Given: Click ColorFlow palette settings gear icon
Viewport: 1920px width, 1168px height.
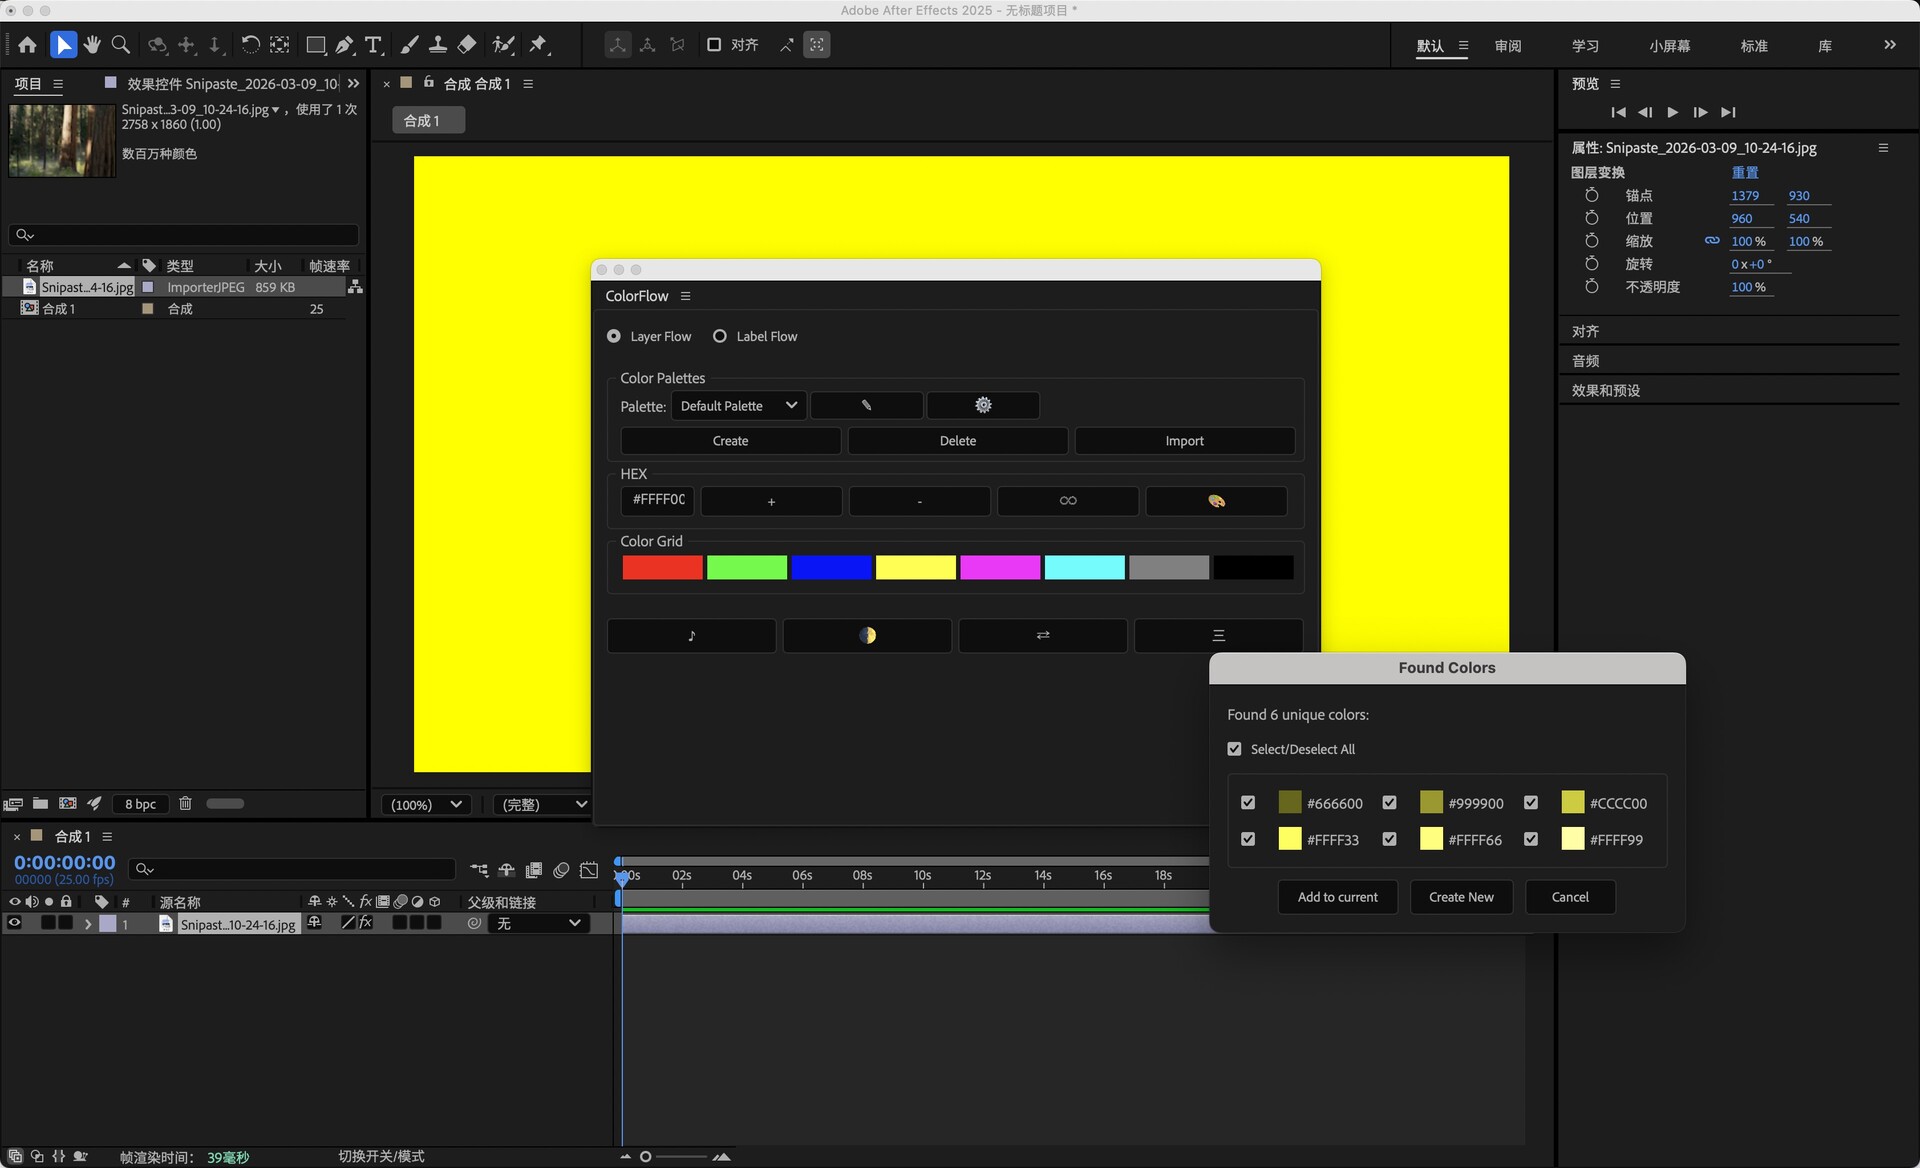Looking at the screenshot, I should pyautogui.click(x=983, y=405).
